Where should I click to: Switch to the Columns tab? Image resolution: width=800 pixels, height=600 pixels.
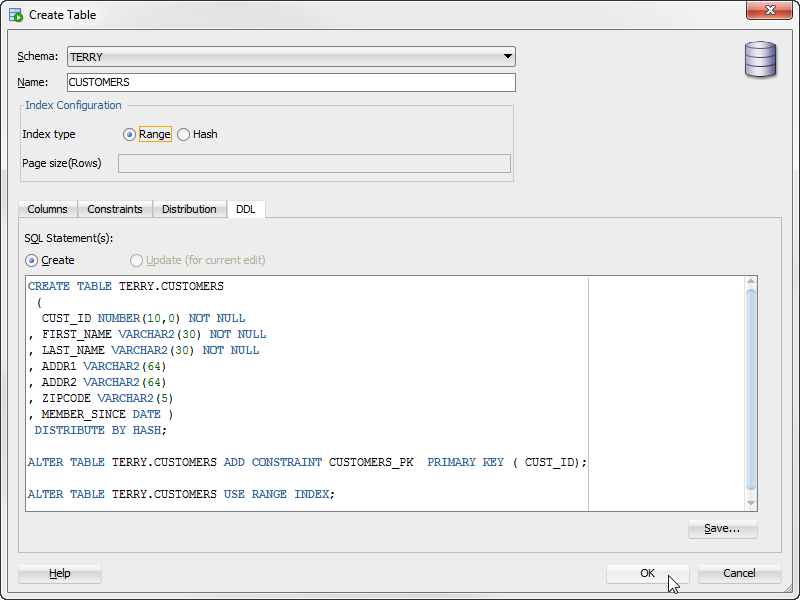tap(47, 209)
